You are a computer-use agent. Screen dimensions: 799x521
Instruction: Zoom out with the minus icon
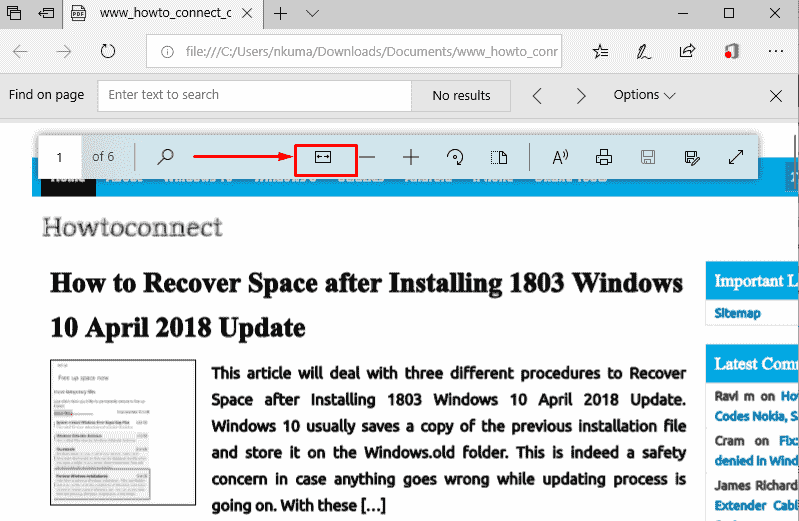(x=367, y=157)
